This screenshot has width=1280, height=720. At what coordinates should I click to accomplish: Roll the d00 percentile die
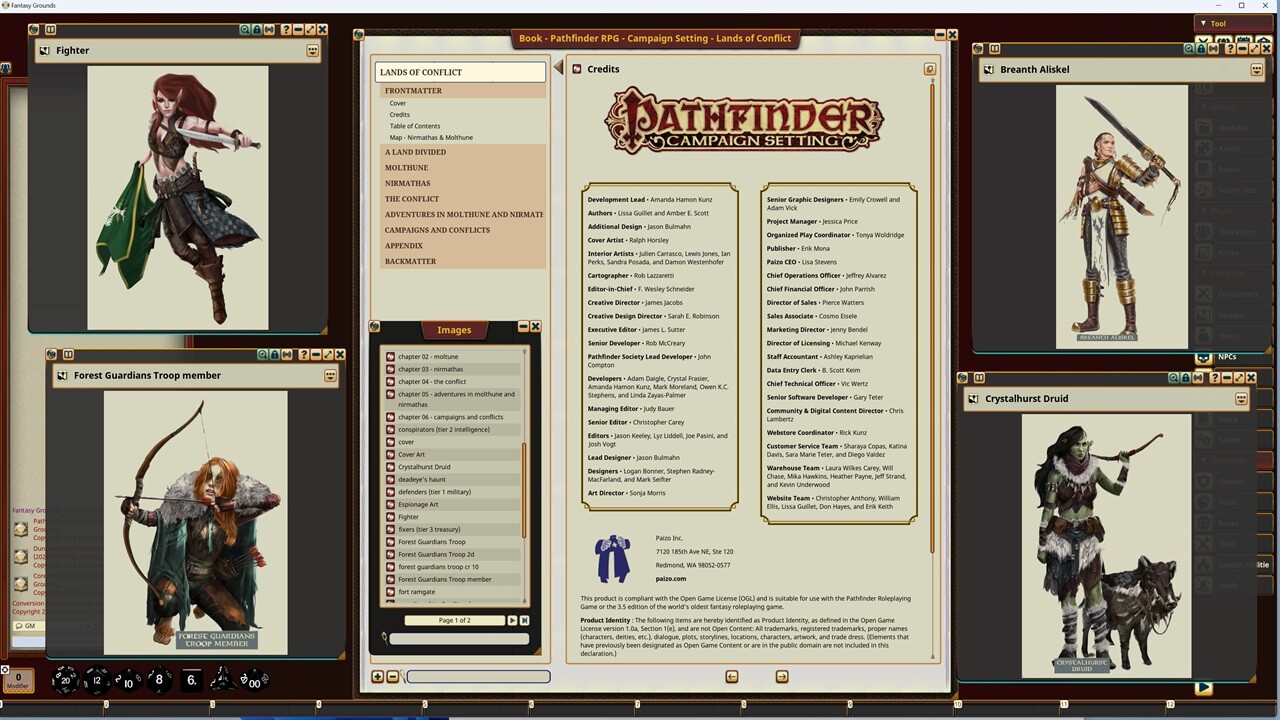click(x=253, y=681)
